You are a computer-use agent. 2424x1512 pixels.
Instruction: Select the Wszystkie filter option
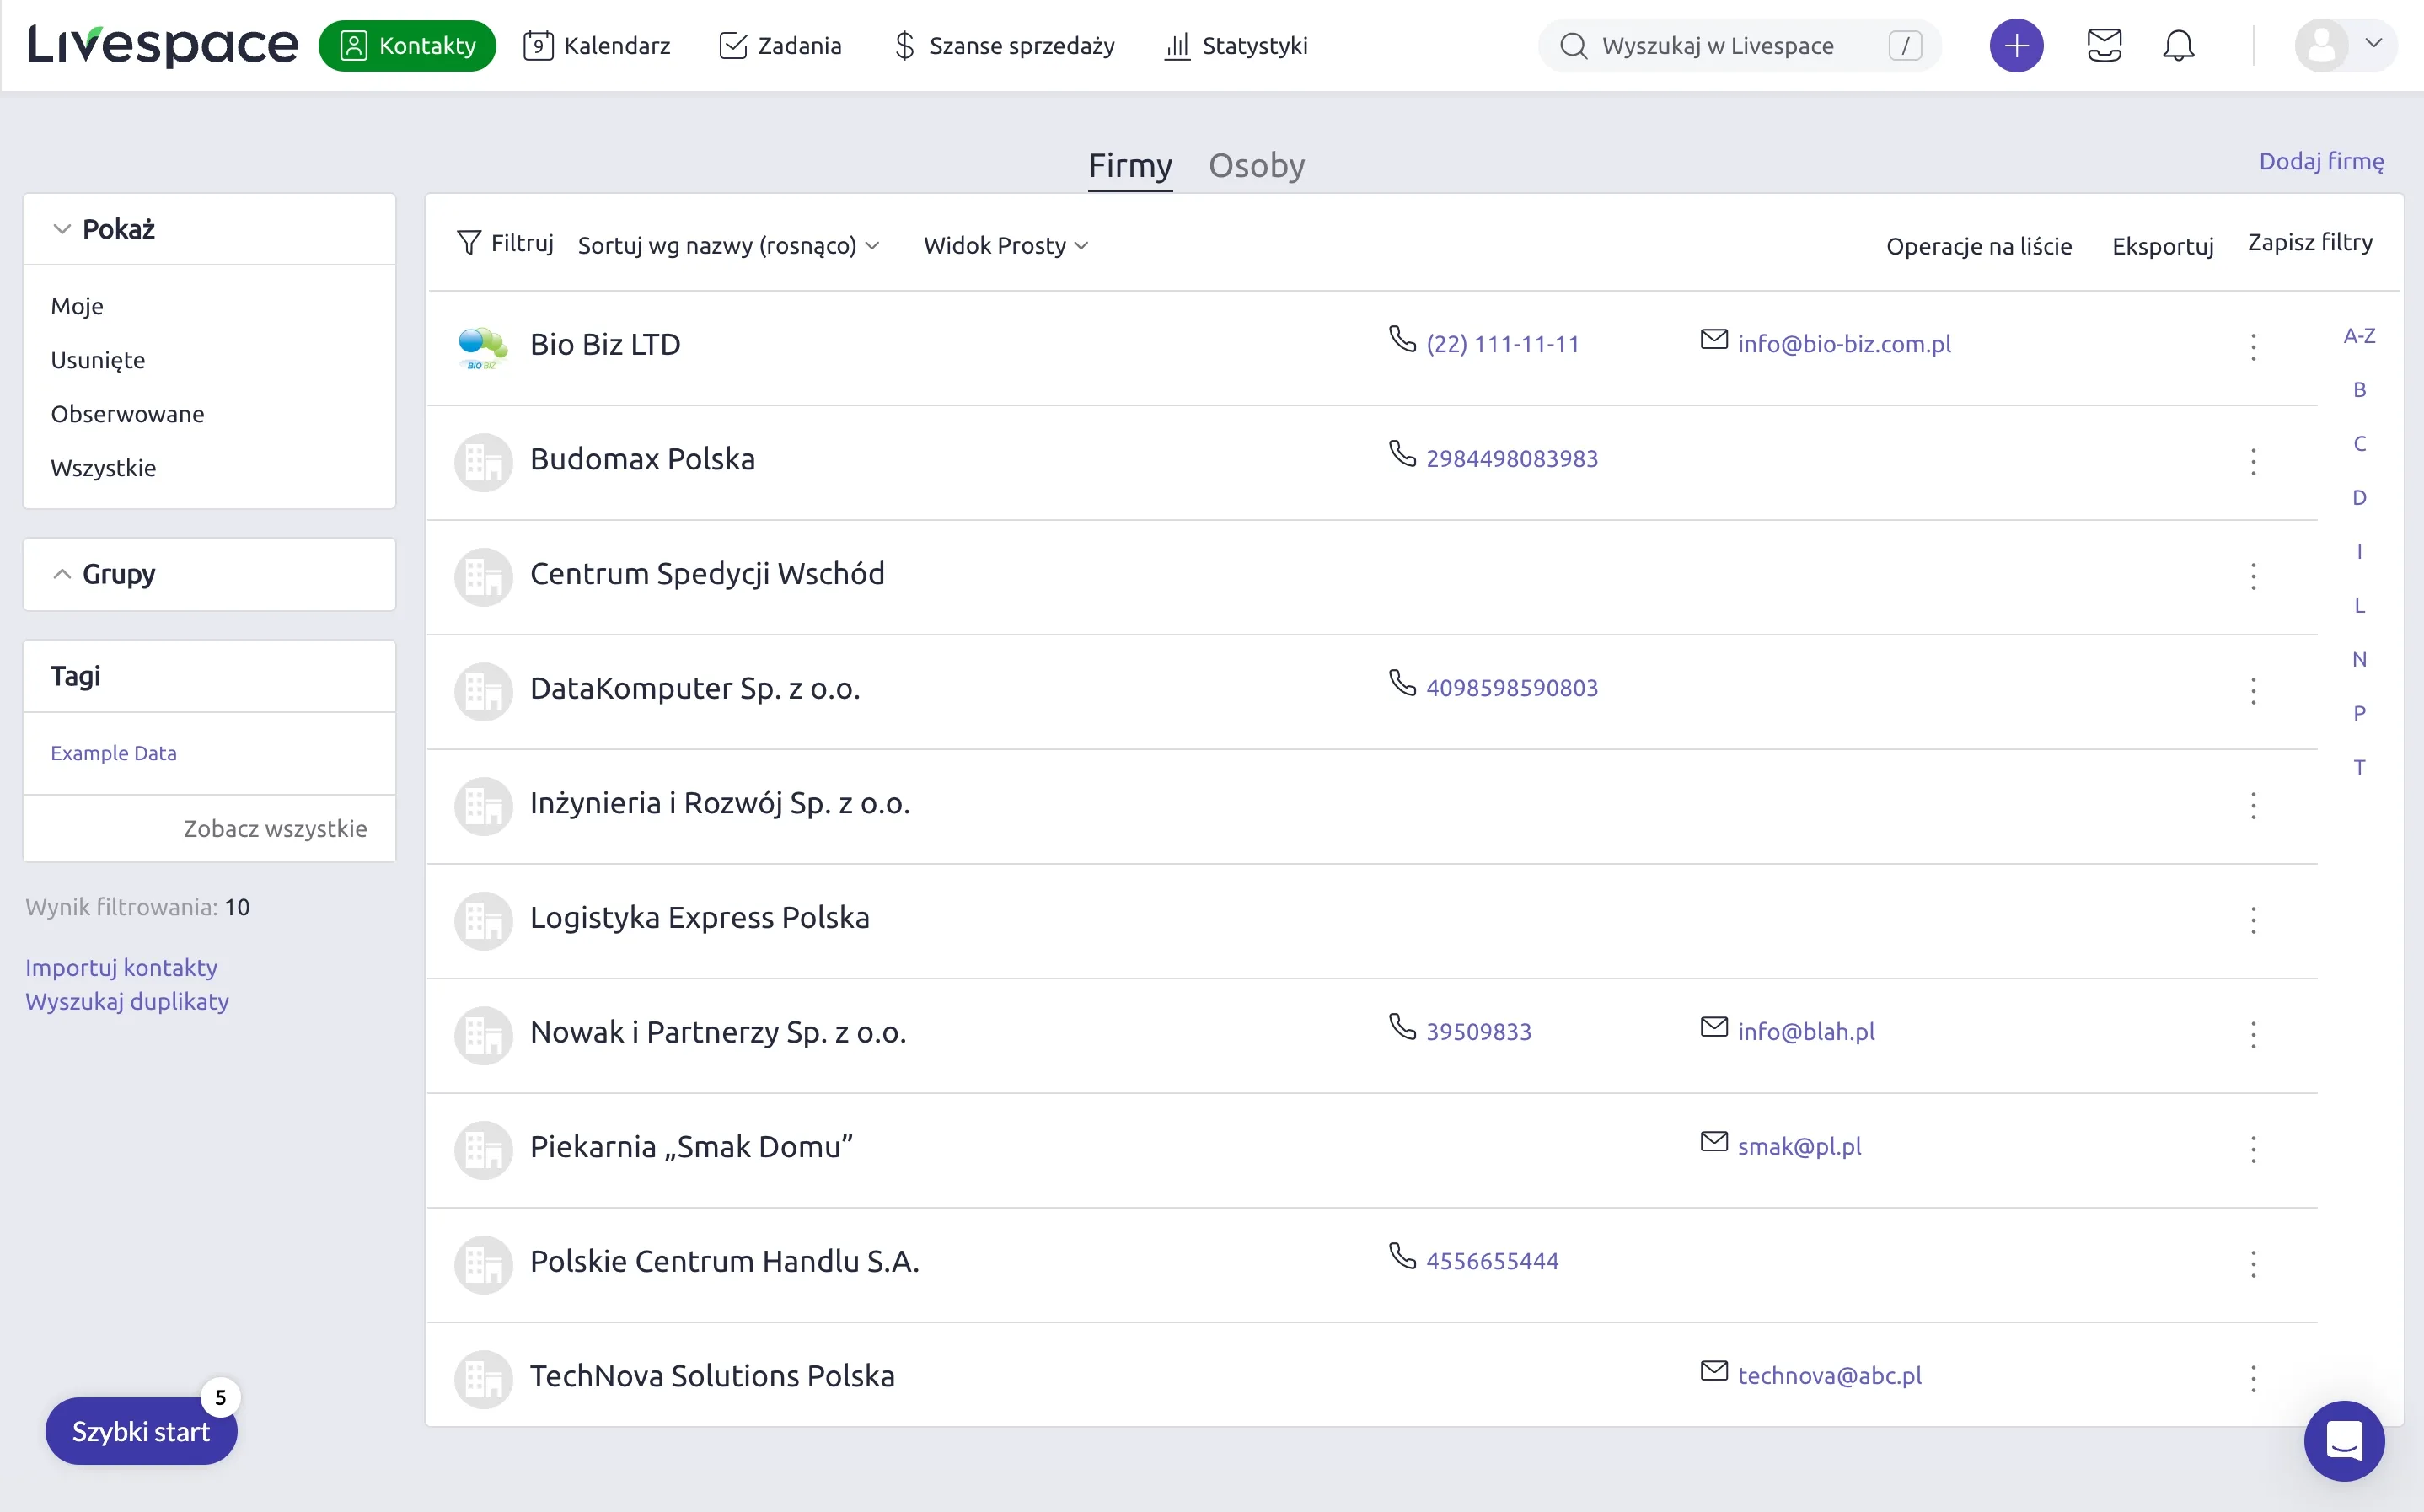point(104,467)
